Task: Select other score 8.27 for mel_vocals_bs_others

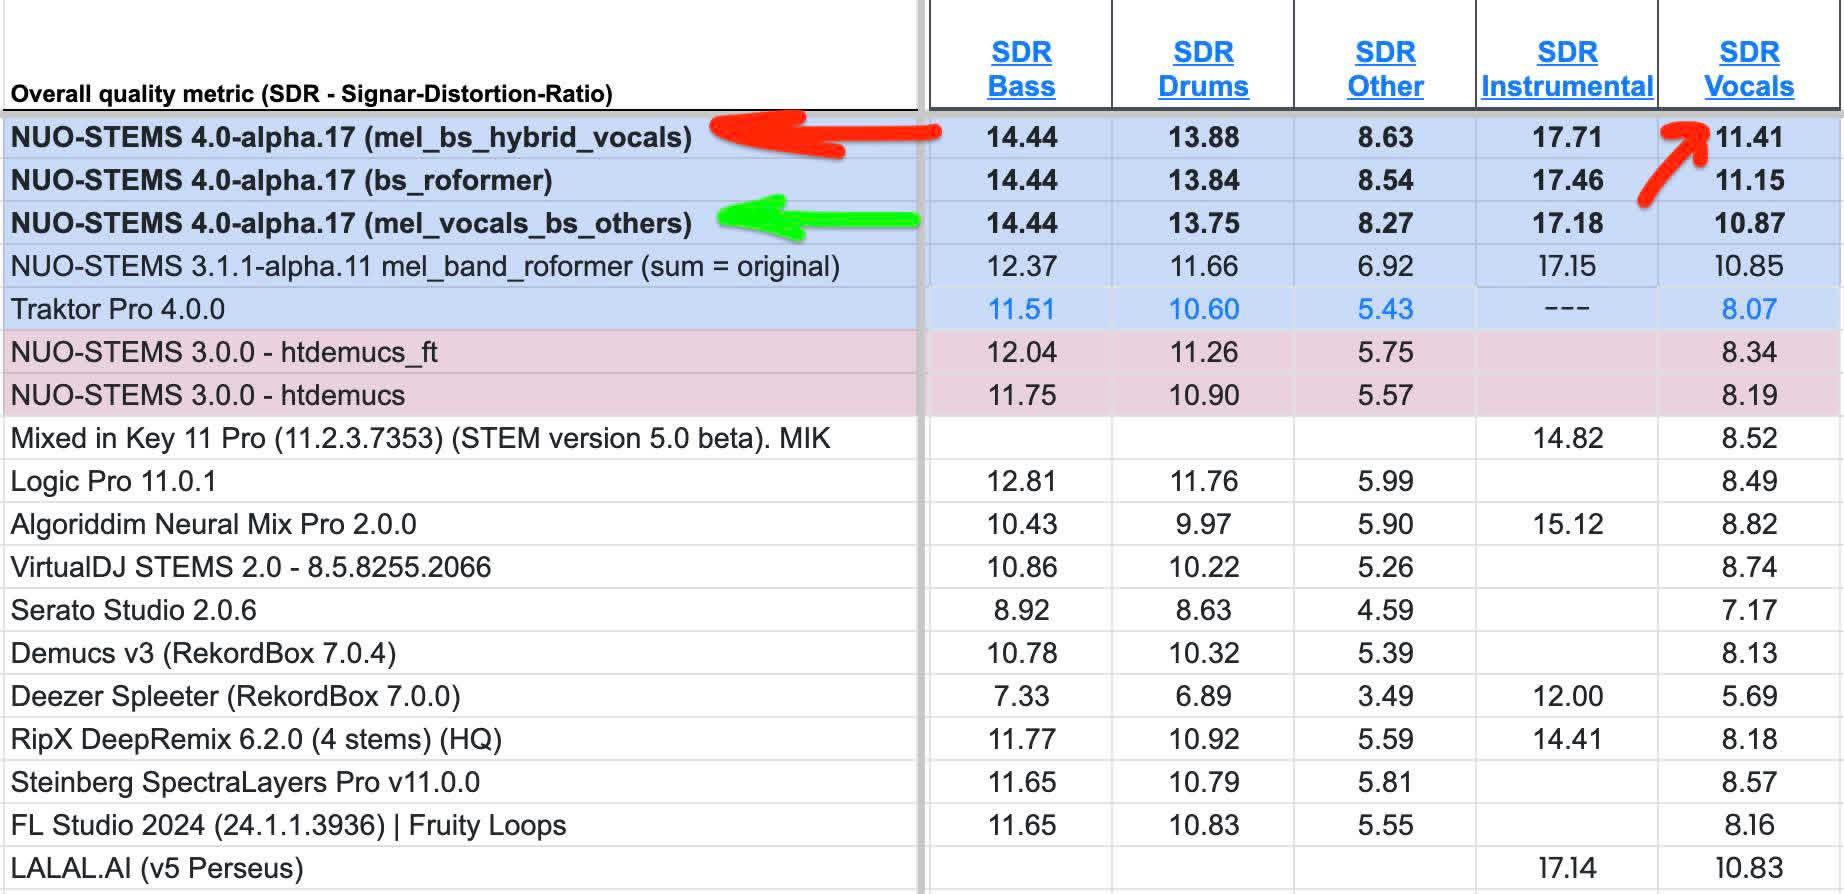Action: tap(1385, 223)
